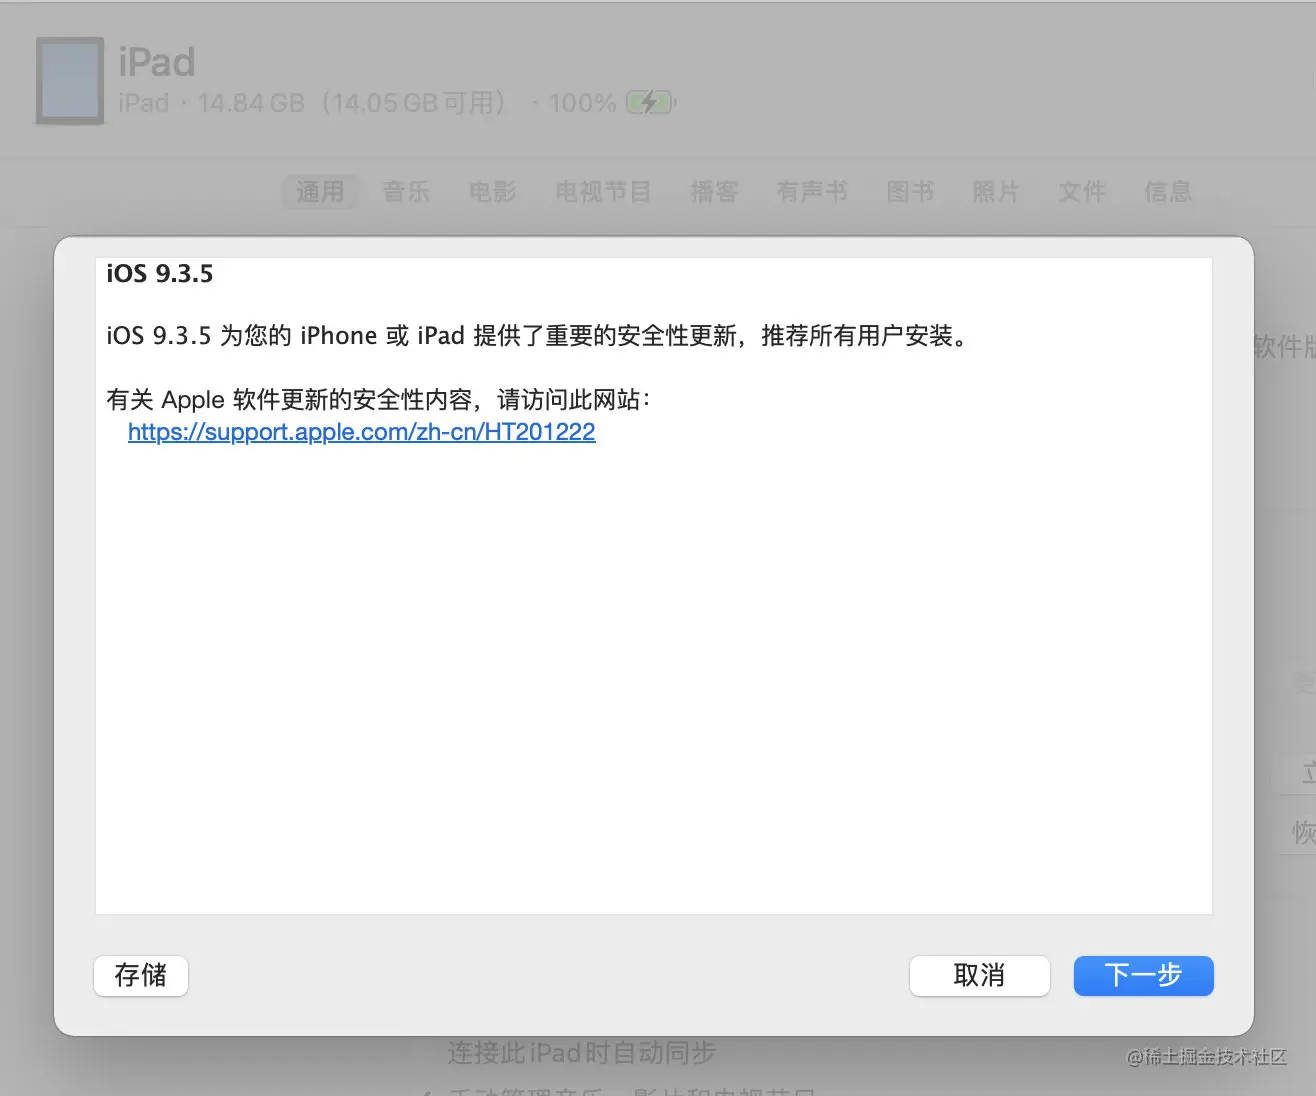Click the iPad device name title
This screenshot has height=1096, width=1316.
coord(157,62)
